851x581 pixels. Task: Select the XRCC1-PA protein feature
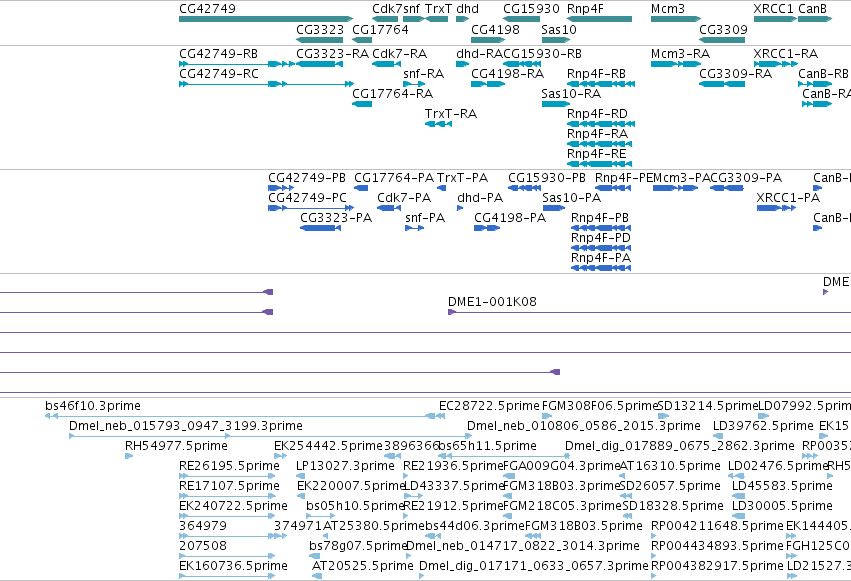776,208
